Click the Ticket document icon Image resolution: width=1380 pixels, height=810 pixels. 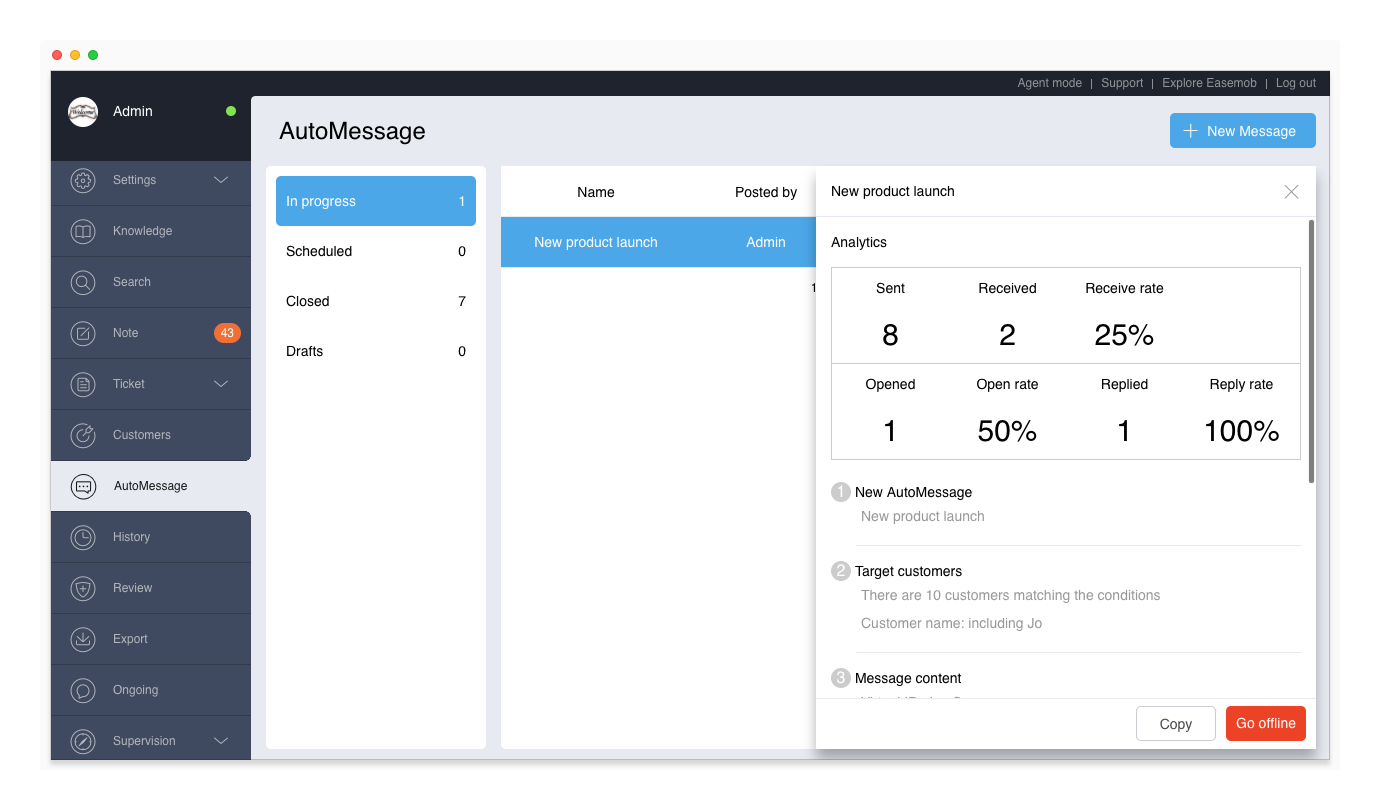click(83, 384)
